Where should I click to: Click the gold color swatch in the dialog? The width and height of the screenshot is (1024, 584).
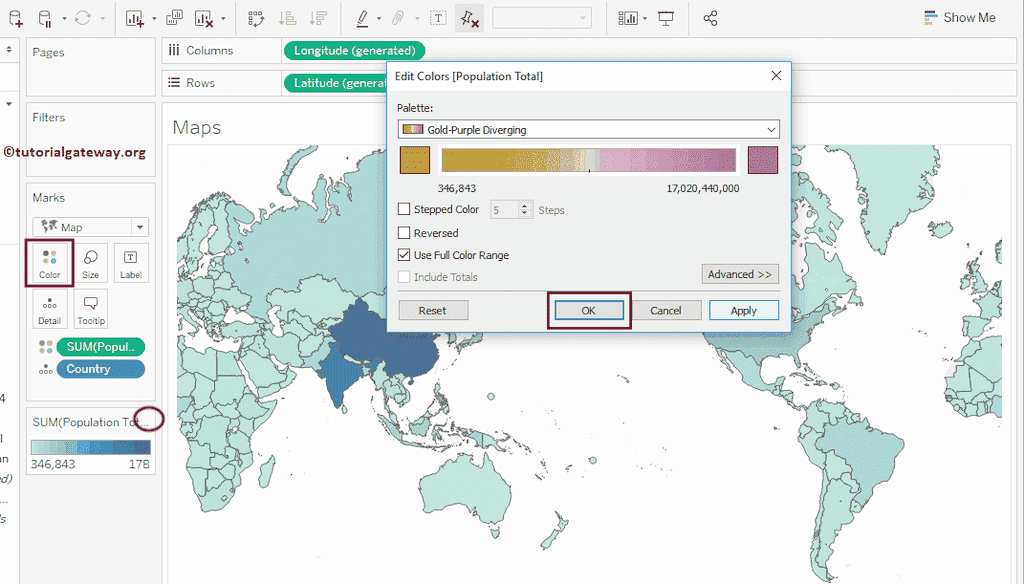point(414,160)
